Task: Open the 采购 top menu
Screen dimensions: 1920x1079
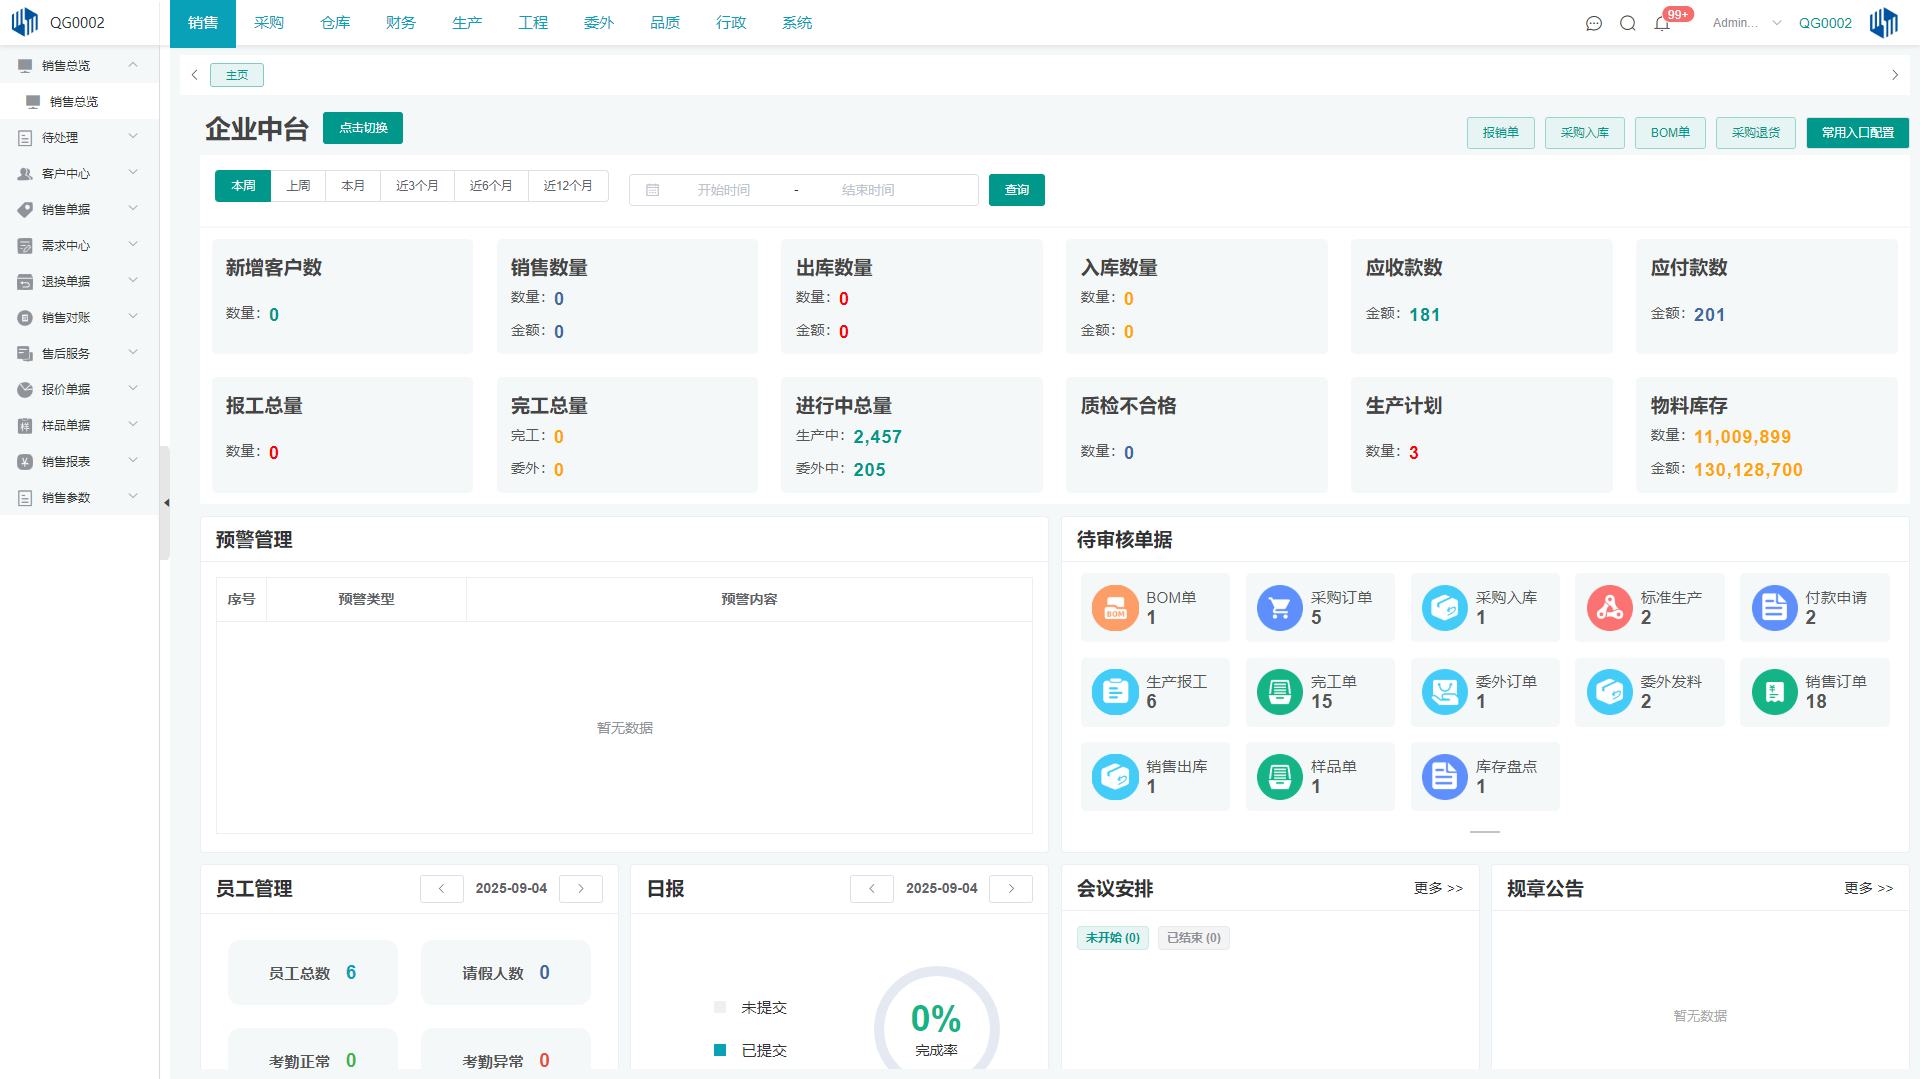Action: [x=268, y=23]
